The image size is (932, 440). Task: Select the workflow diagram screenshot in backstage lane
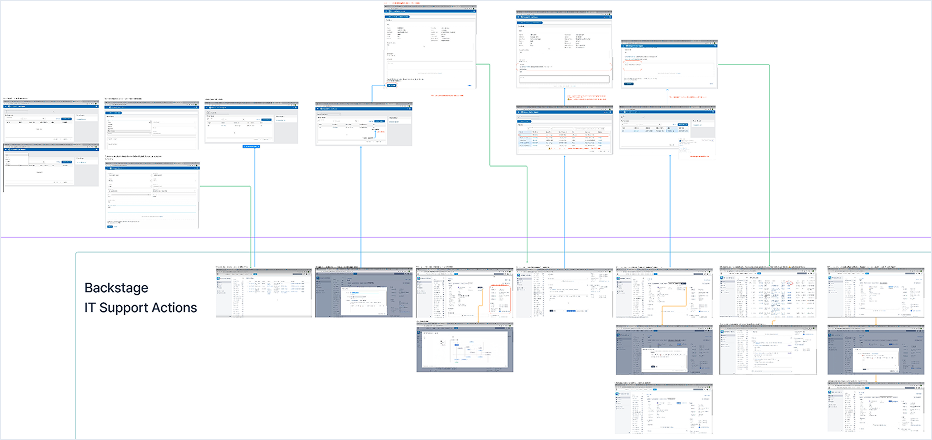click(463, 348)
